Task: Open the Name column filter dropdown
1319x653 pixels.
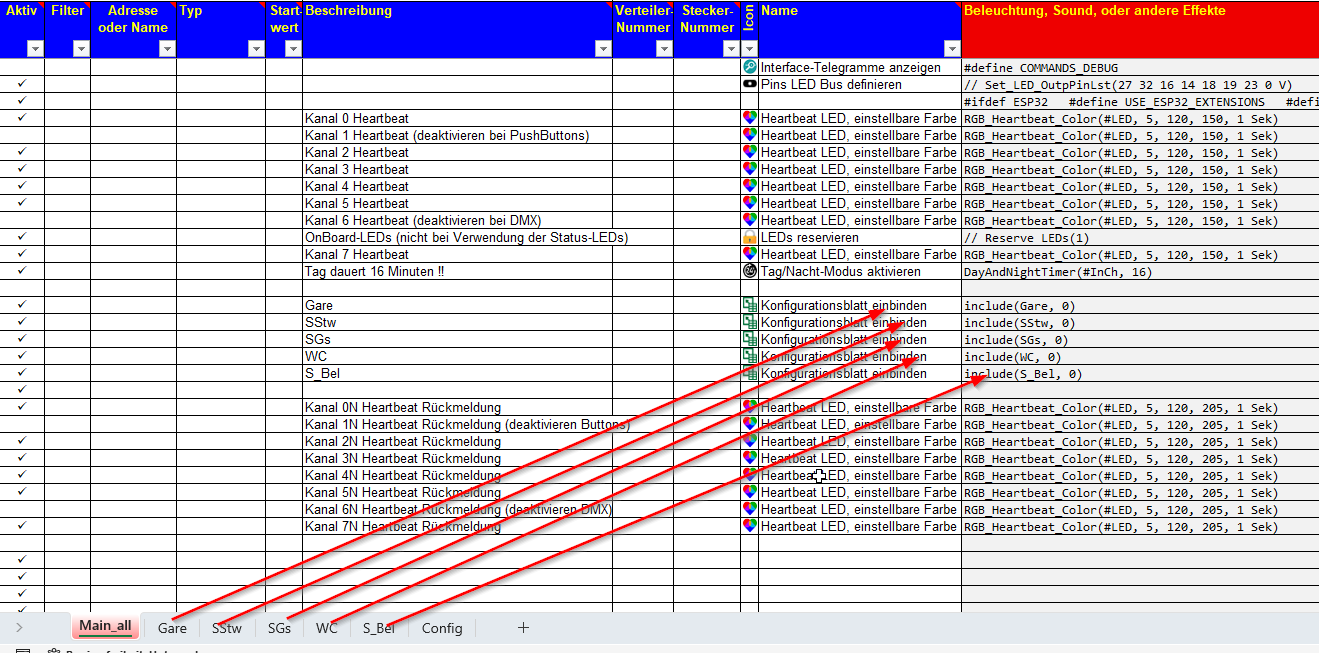Action: pyautogui.click(x=950, y=48)
